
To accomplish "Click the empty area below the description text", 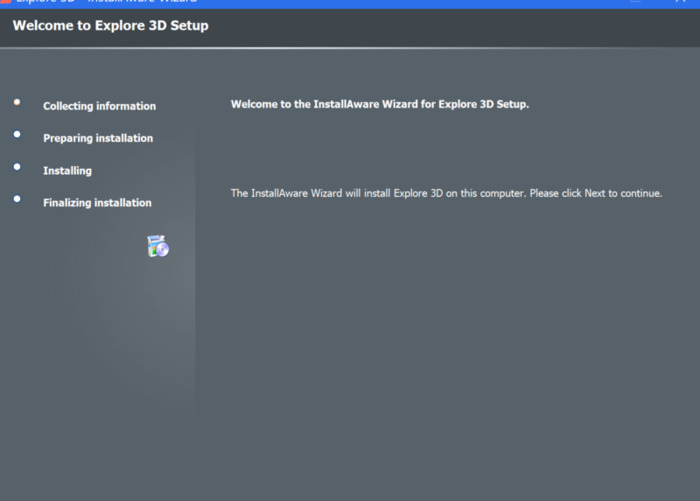I will tap(446, 335).
